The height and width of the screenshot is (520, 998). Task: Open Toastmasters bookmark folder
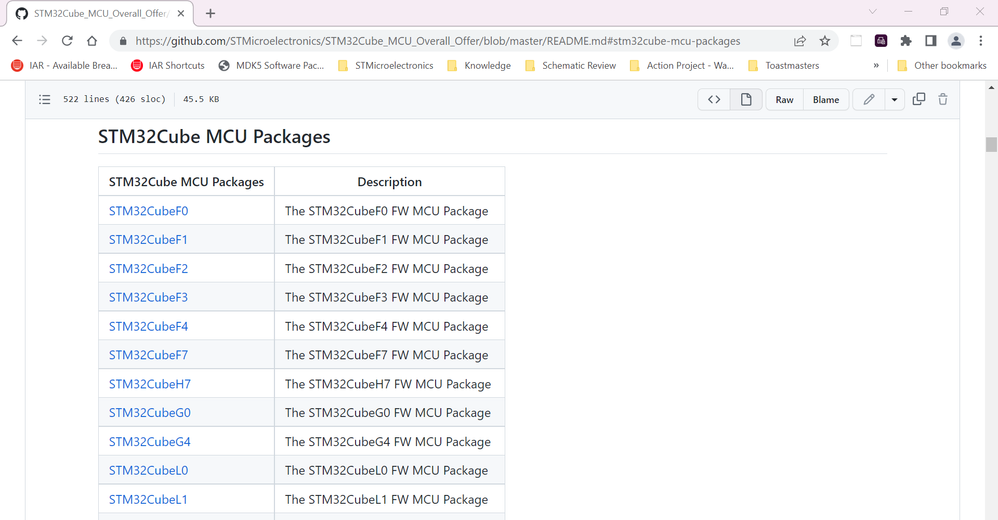784,66
